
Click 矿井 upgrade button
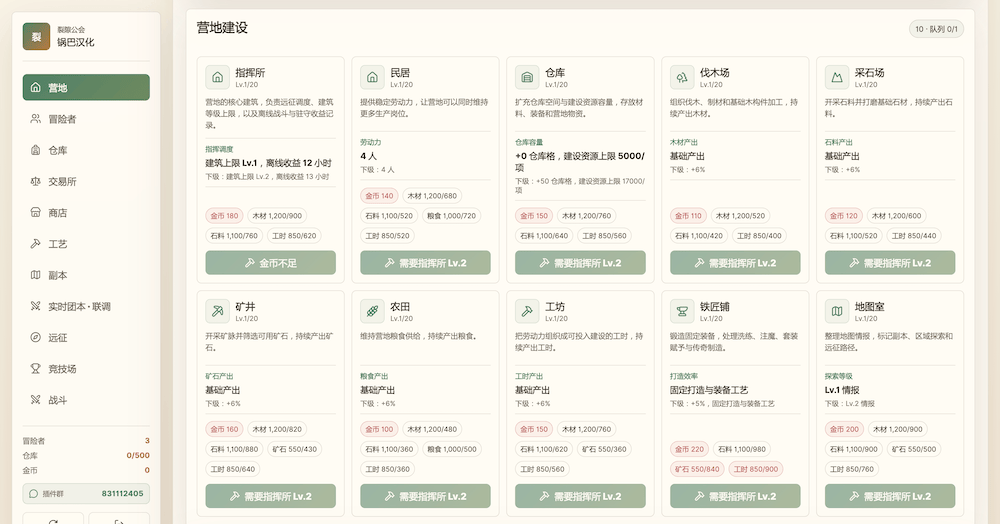tap(270, 496)
